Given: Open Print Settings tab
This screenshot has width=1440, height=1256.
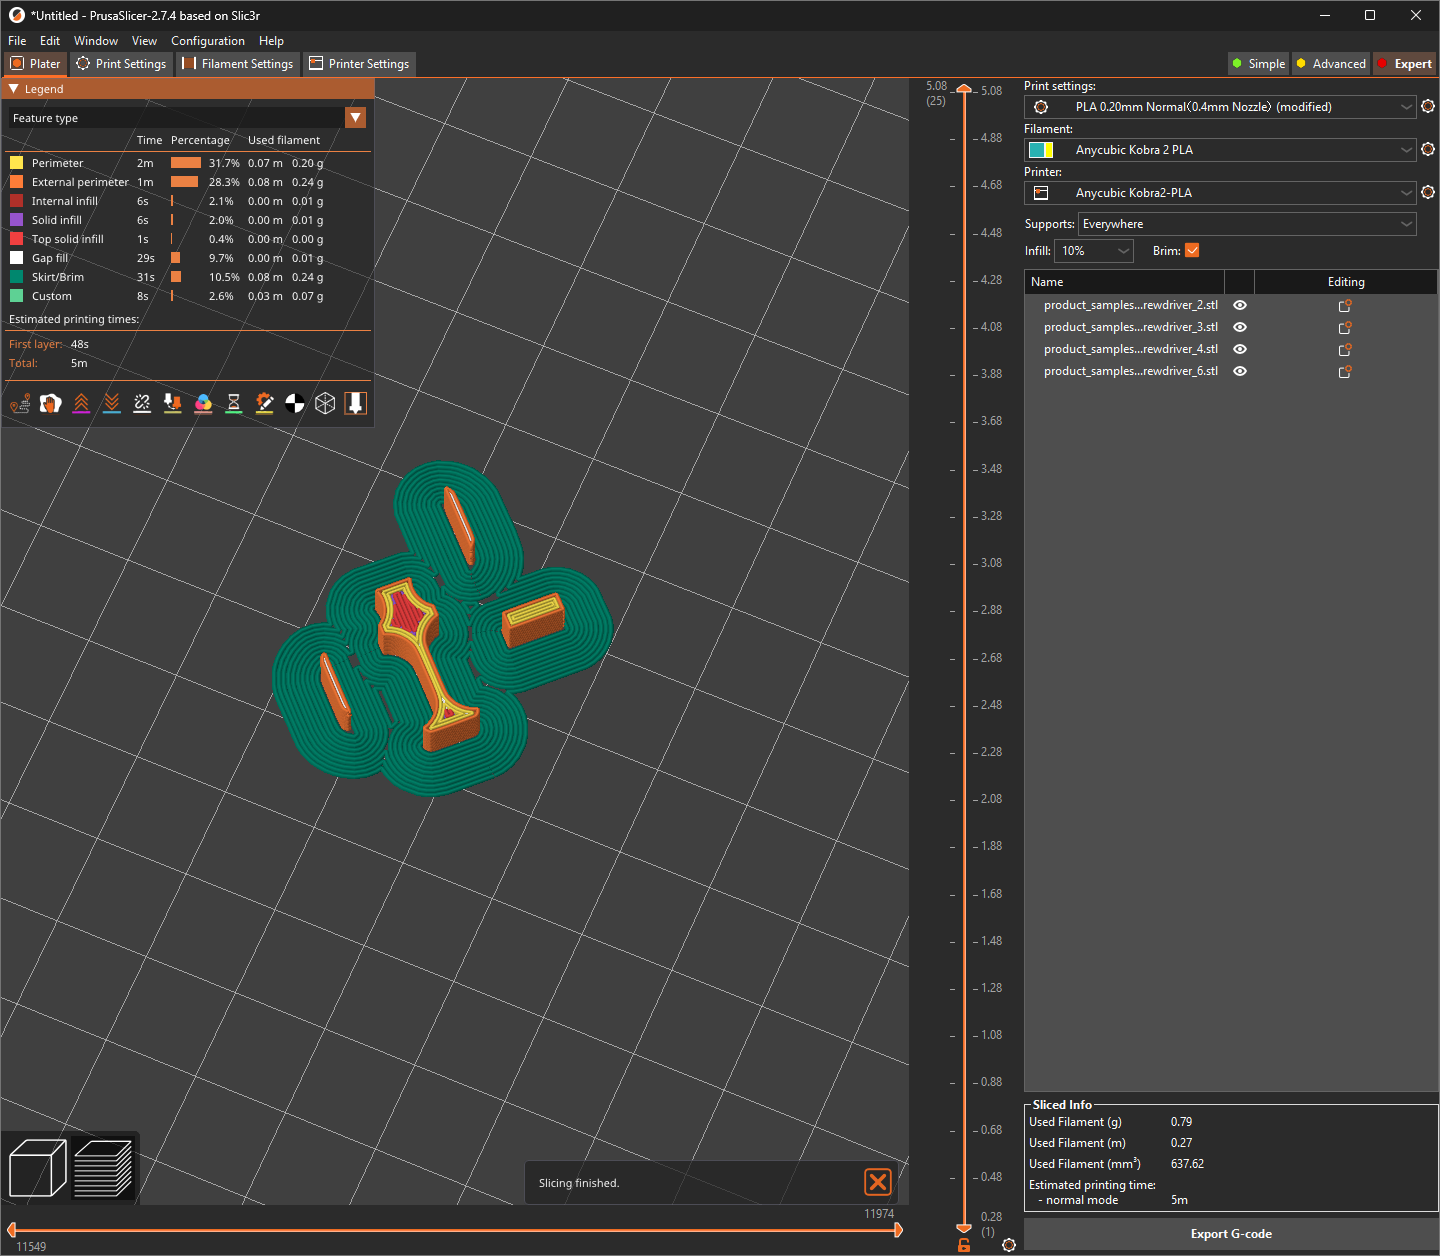Looking at the screenshot, I should pyautogui.click(x=121, y=64).
